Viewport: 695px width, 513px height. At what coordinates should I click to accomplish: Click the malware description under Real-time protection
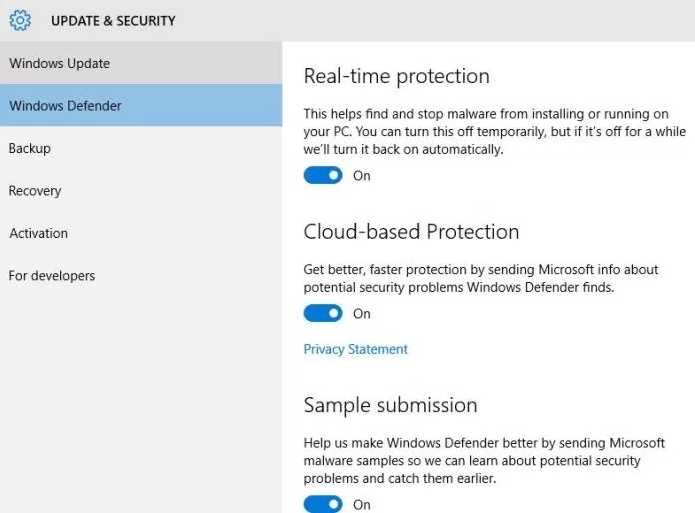pos(495,132)
